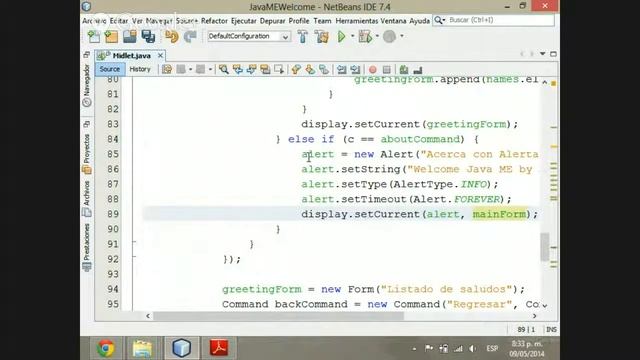Click the Profile Project round icon
The height and width of the screenshot is (360, 640).
[x=389, y=37]
